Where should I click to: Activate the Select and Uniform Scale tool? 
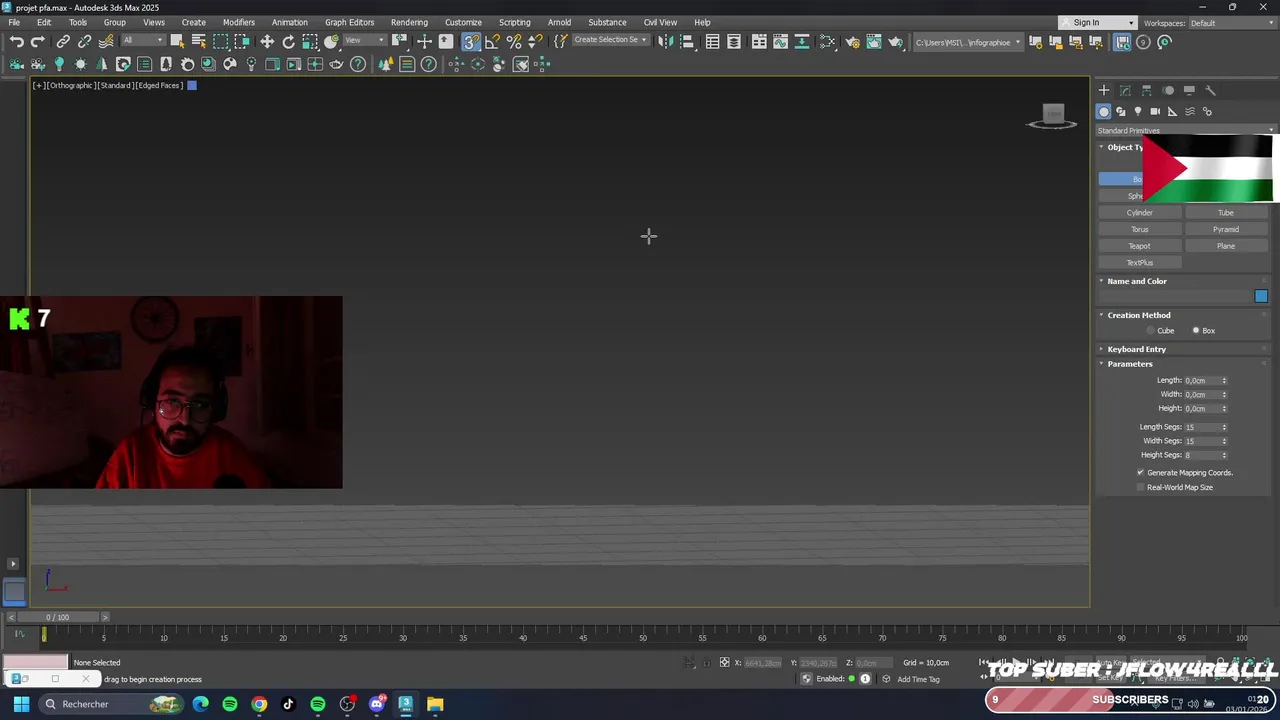pyautogui.click(x=310, y=42)
